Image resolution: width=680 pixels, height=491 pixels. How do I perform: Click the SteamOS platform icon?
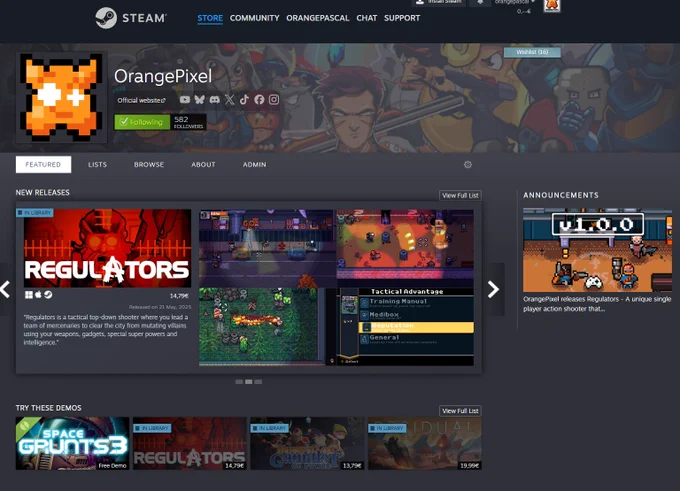coord(48,295)
